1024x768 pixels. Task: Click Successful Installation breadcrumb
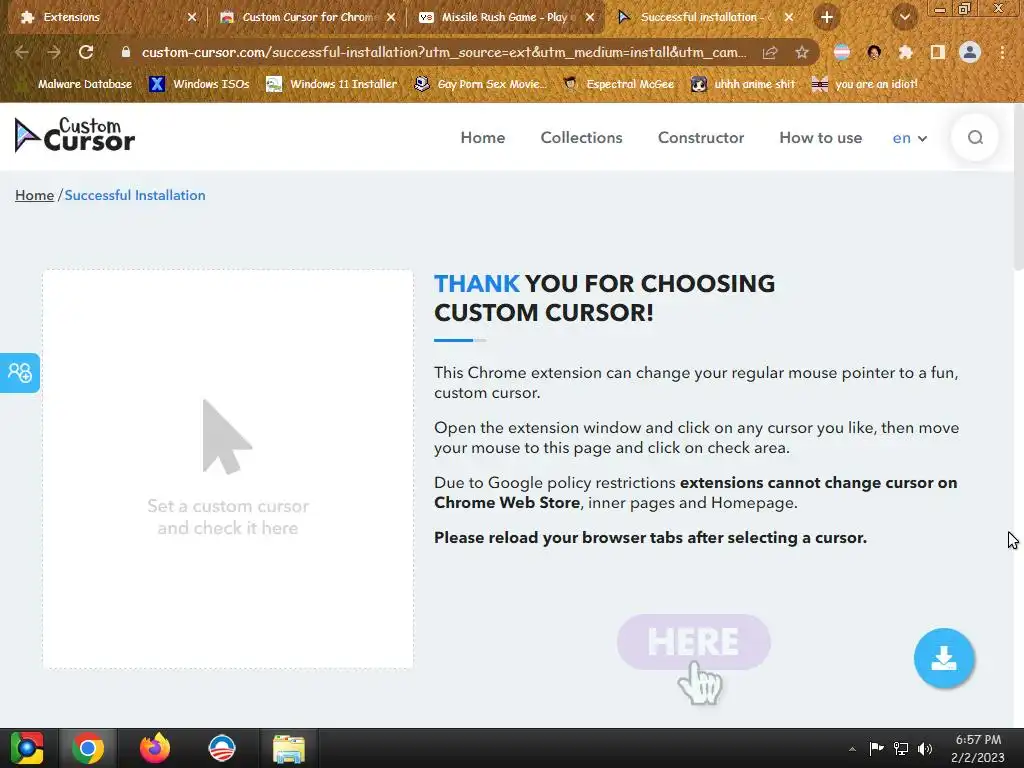(x=135, y=195)
